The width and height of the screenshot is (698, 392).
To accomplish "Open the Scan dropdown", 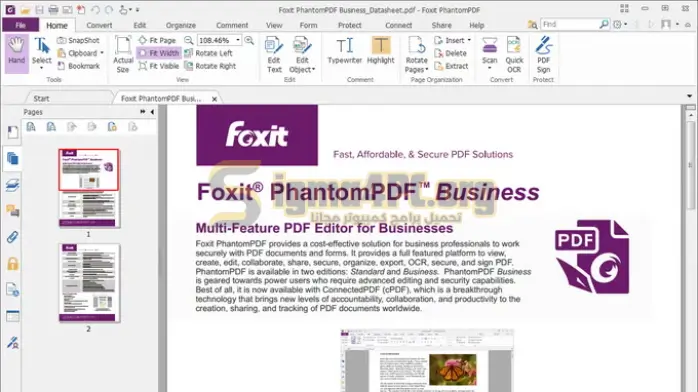I will 489,54.
